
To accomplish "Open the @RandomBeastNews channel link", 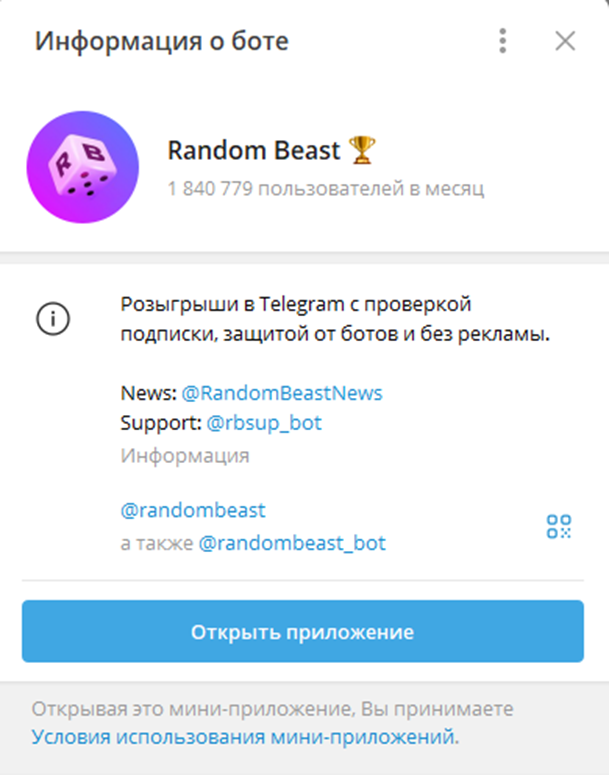I will point(282,393).
